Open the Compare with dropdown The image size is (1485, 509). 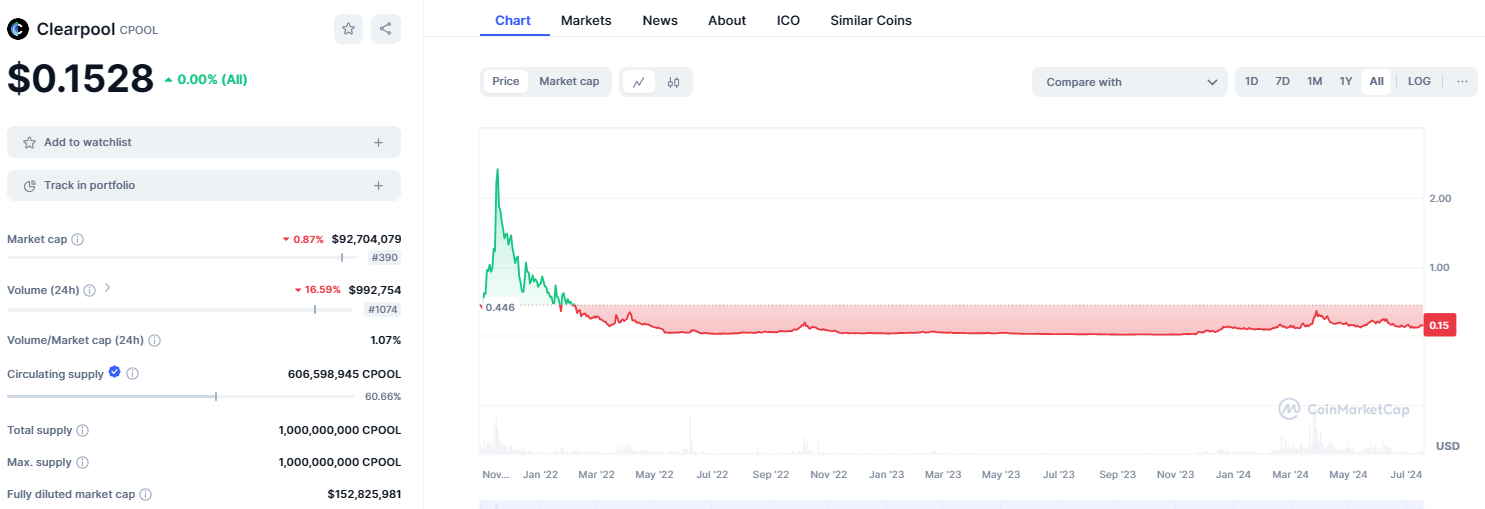click(x=1130, y=82)
